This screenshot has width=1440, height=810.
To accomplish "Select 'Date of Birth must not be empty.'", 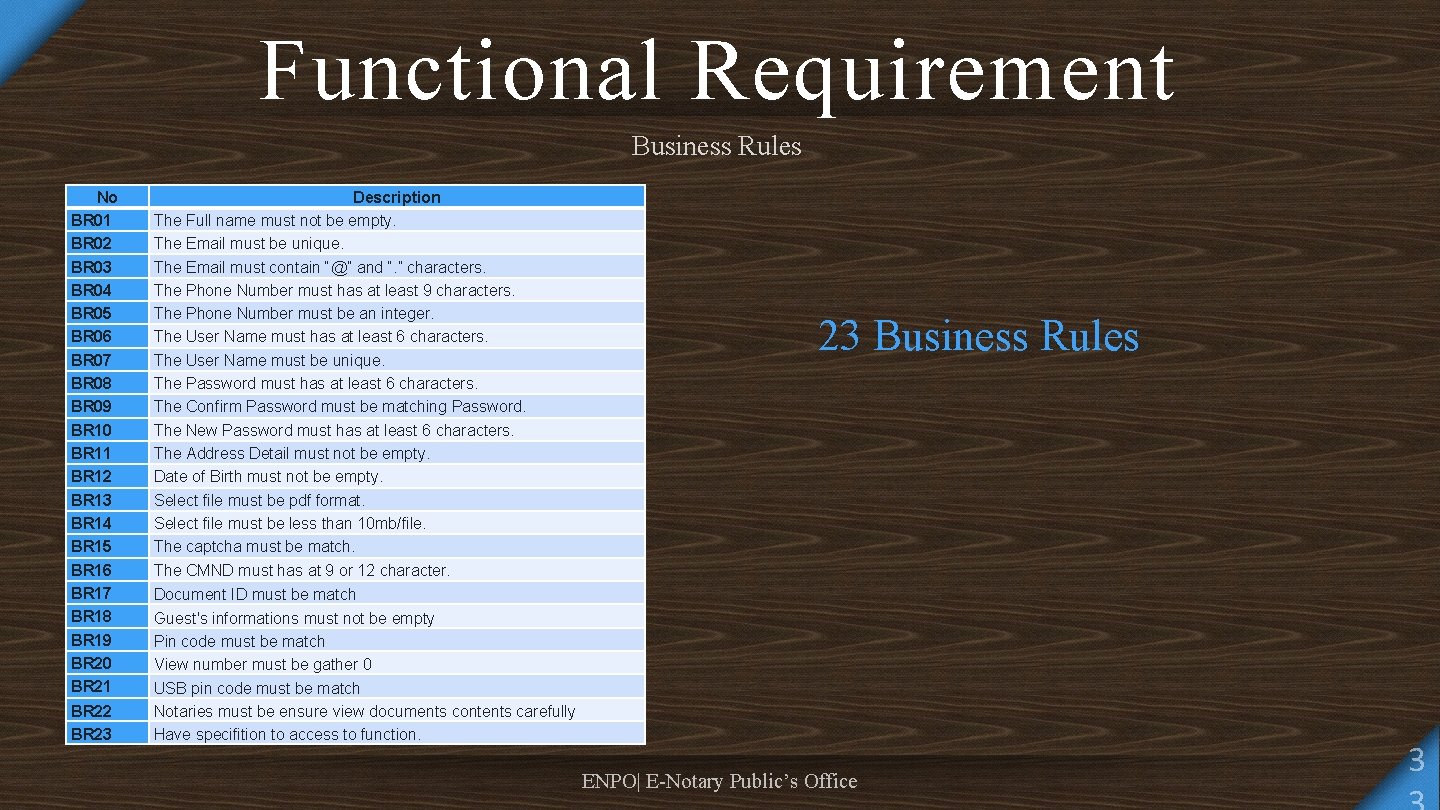I will point(397,476).
